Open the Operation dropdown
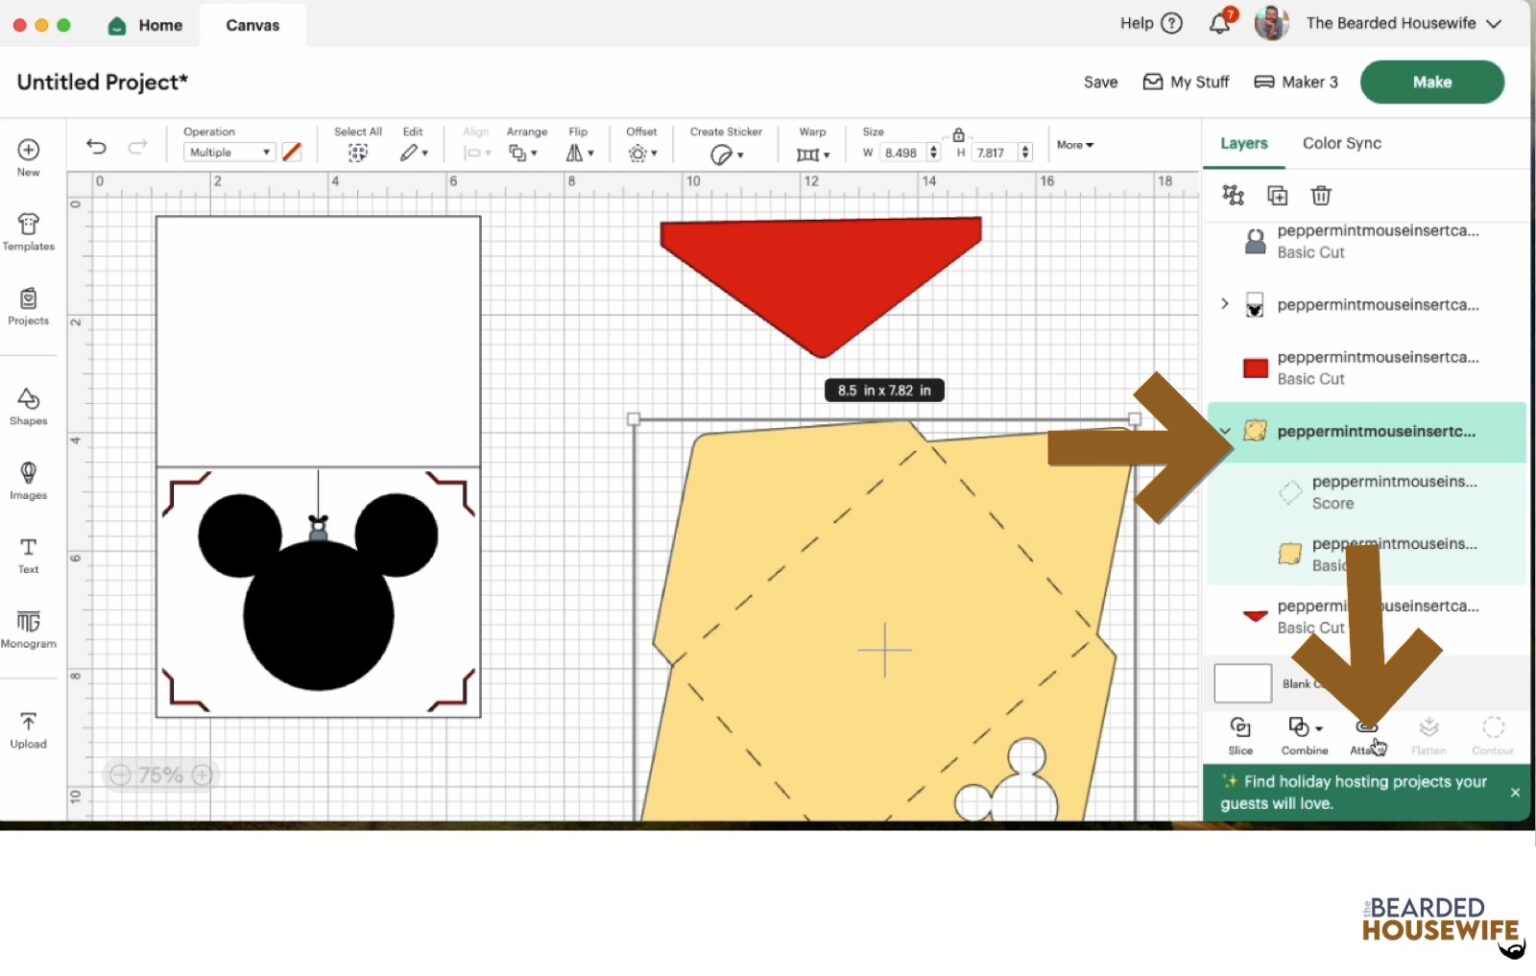Screen dimensions: 1536x976 pos(230,152)
